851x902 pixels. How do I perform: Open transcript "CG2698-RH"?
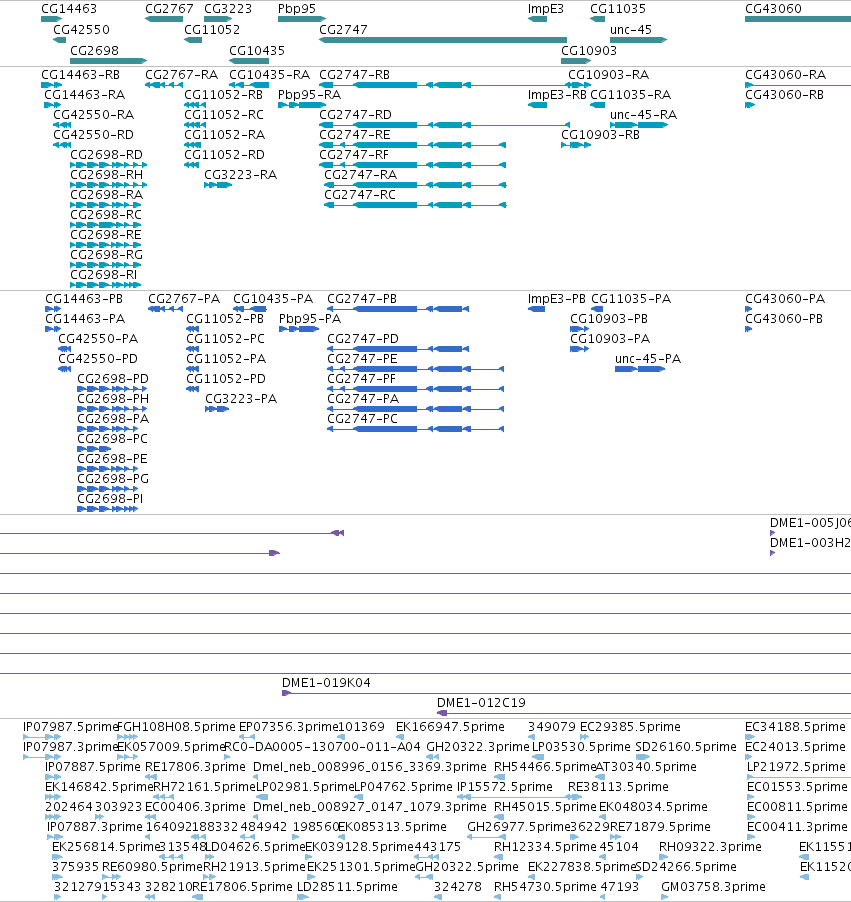coord(106,174)
